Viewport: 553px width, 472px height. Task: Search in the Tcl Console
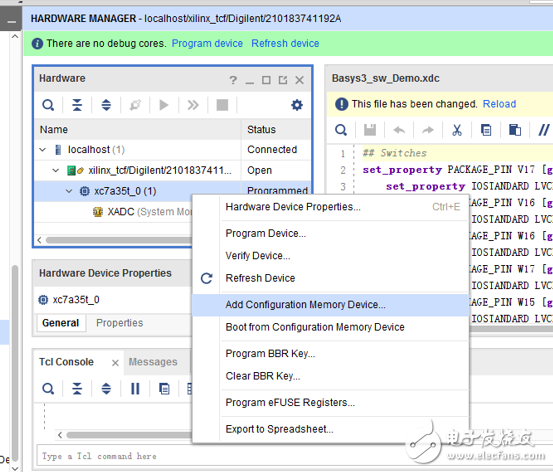[x=48, y=389]
